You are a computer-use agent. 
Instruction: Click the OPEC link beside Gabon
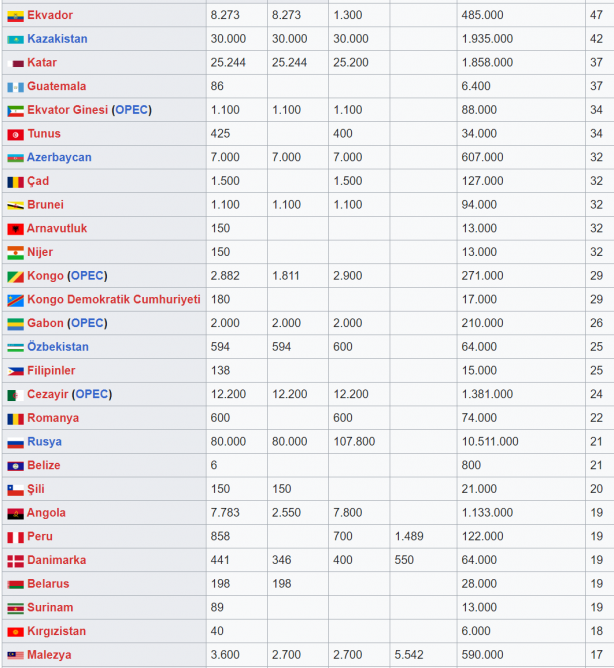point(87,323)
